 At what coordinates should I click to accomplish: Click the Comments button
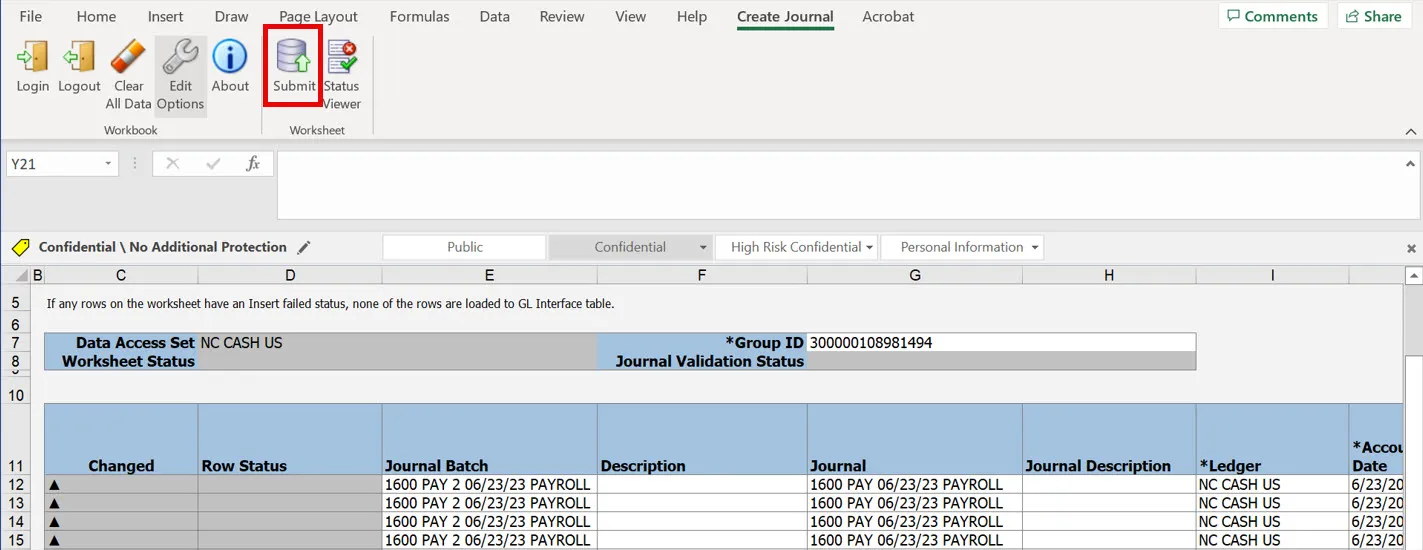click(x=1272, y=17)
